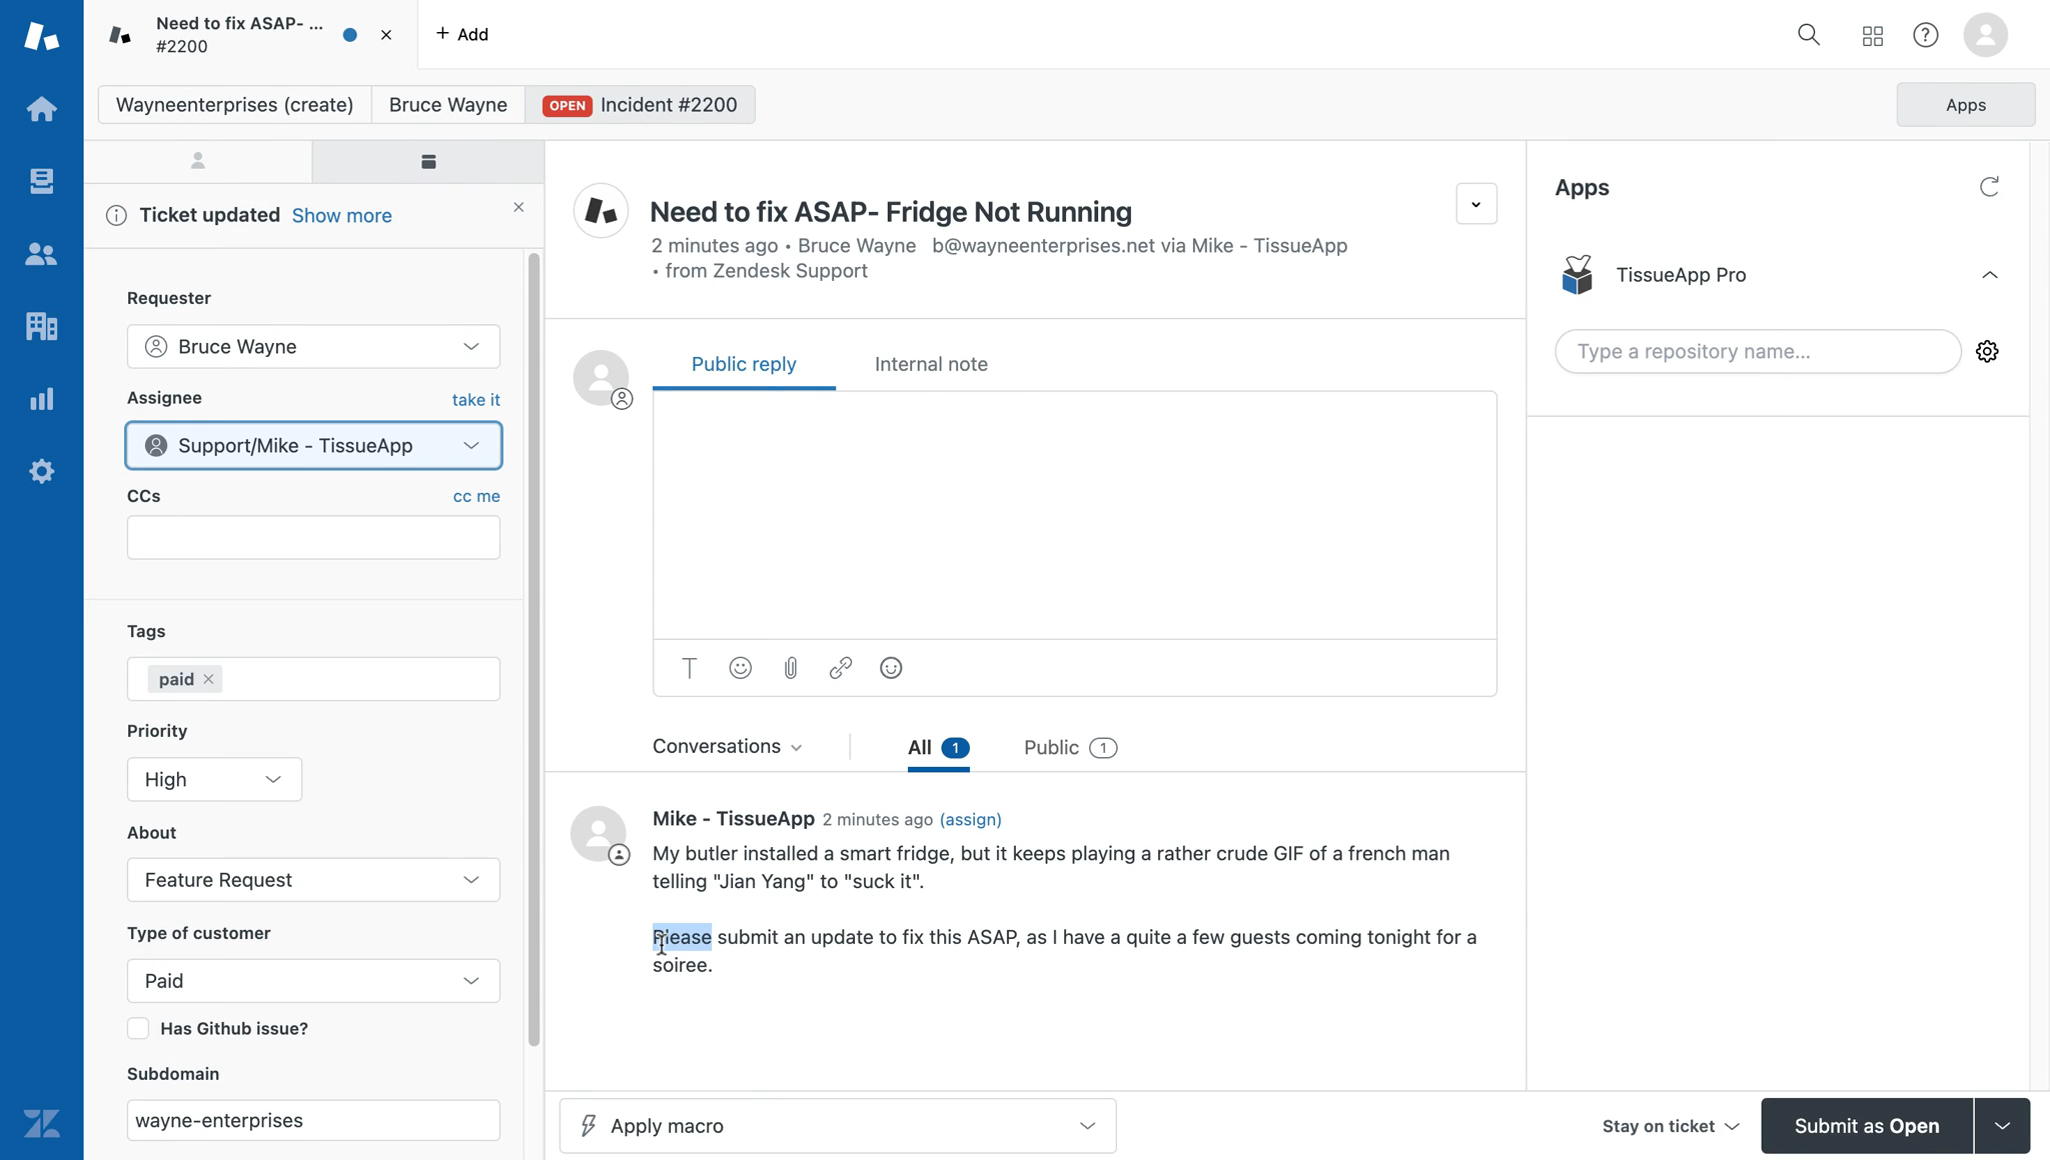Open the Stay on ticket dropdown
Viewport: 2050px width, 1160px height.
(1670, 1126)
